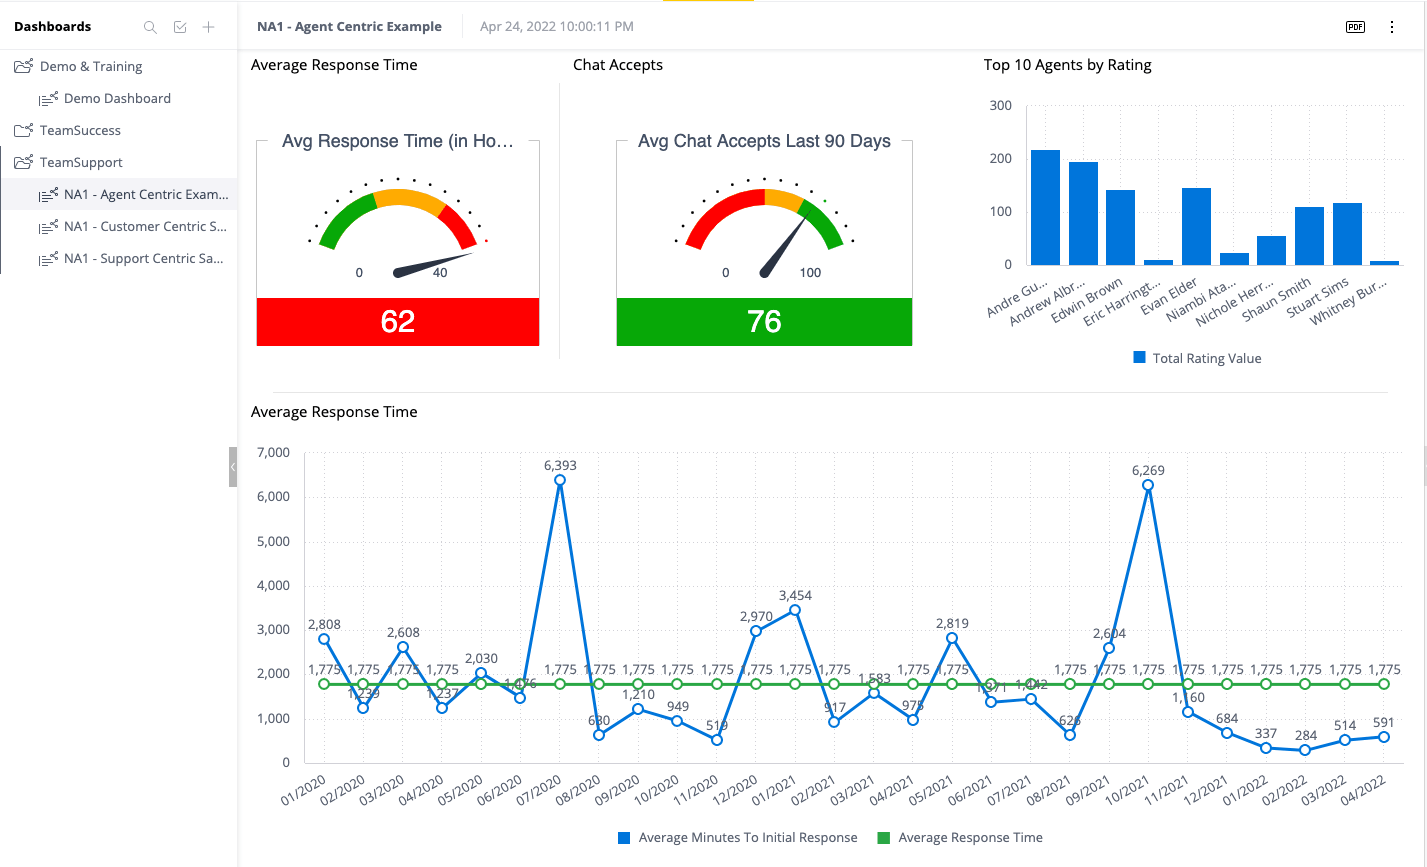1427x867 pixels.
Task: Click the 2,819 data point for 05/2021
Action: [952, 638]
